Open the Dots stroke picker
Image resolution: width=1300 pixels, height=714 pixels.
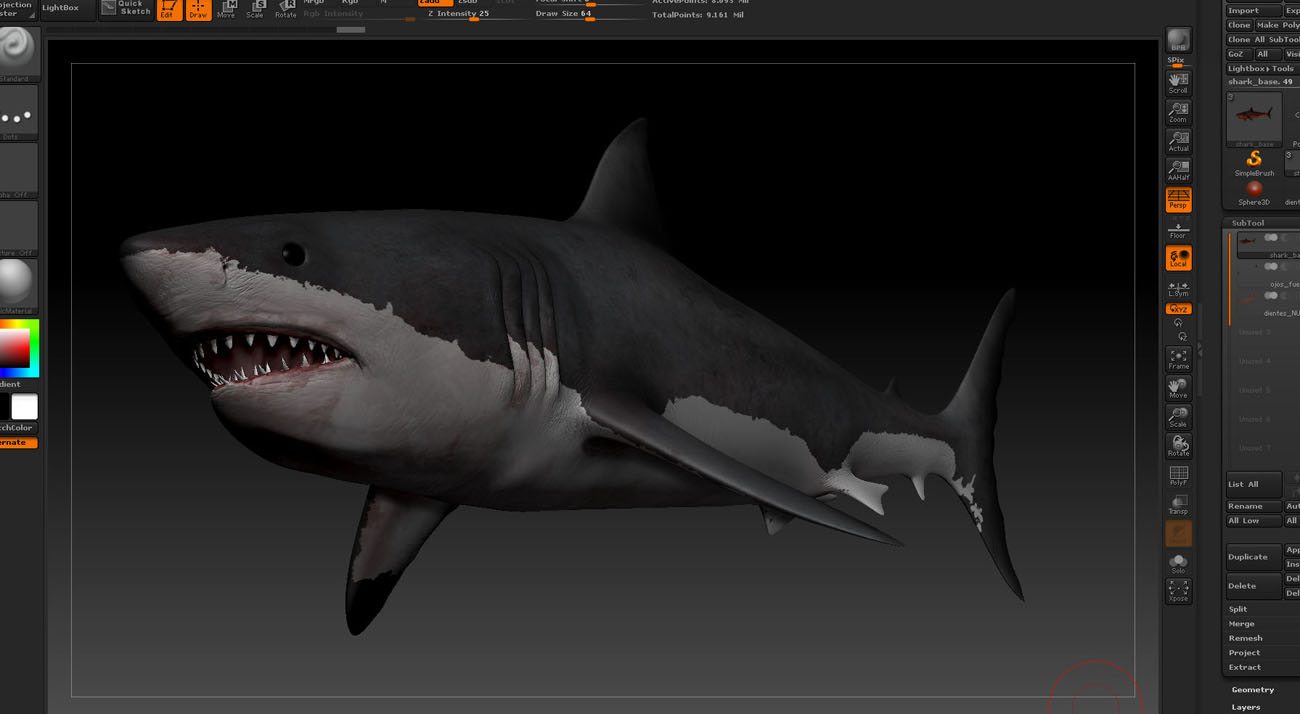click(x=17, y=113)
